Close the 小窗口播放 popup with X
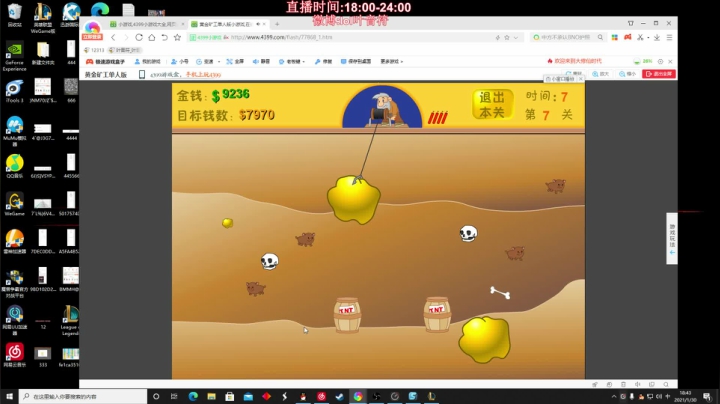This screenshot has width=720, height=404. point(581,79)
